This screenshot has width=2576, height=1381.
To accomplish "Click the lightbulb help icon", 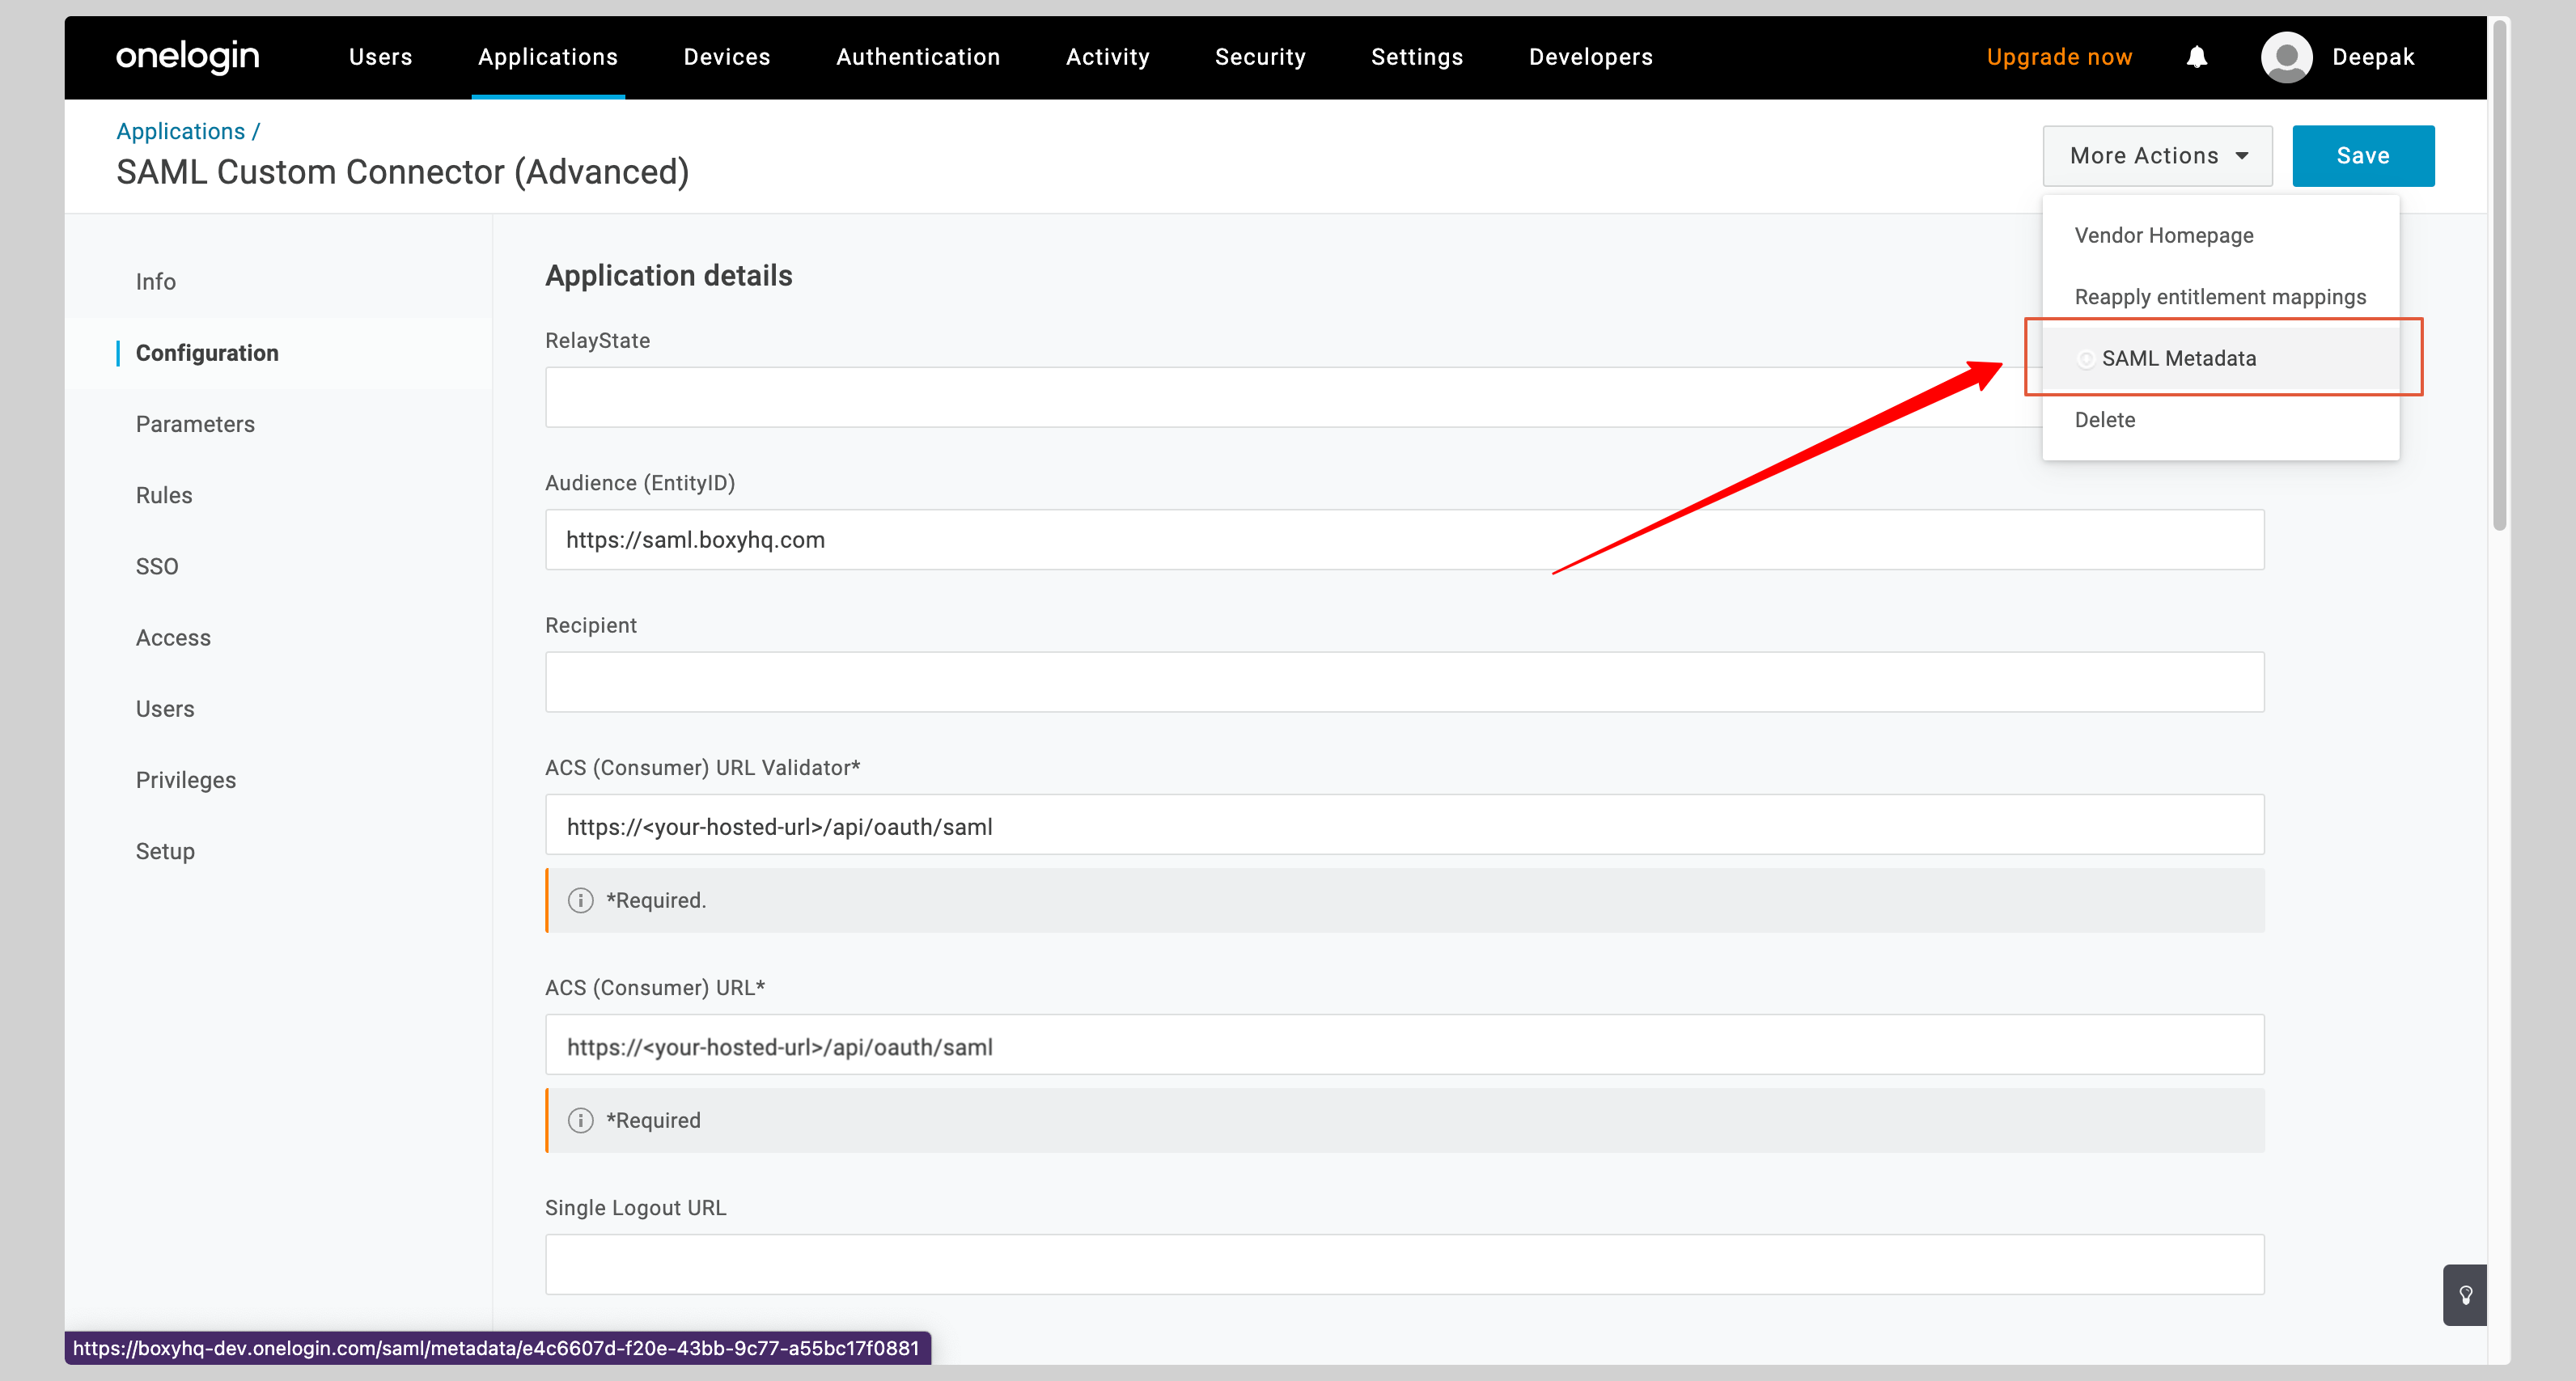I will (2465, 1295).
